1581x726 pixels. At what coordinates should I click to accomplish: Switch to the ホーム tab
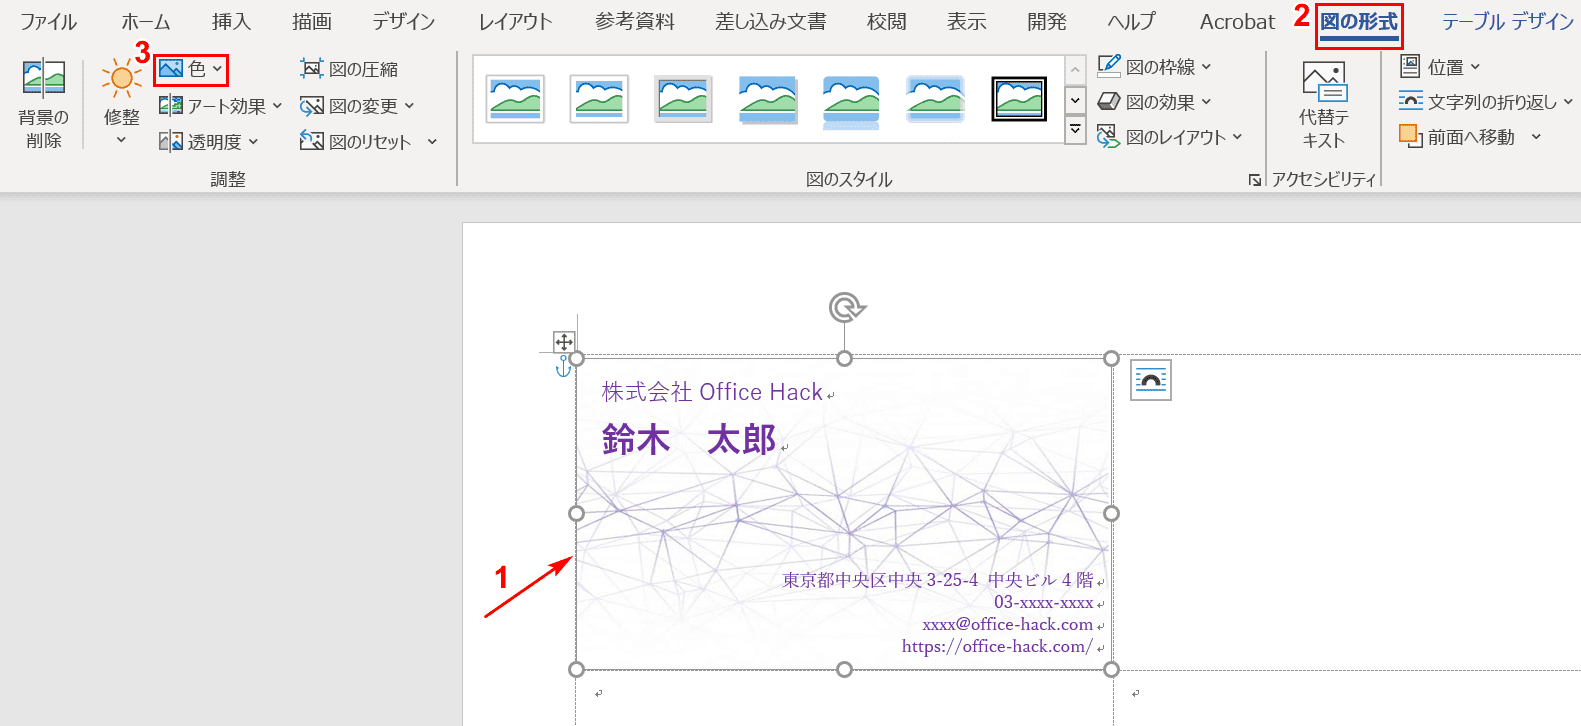[146, 22]
